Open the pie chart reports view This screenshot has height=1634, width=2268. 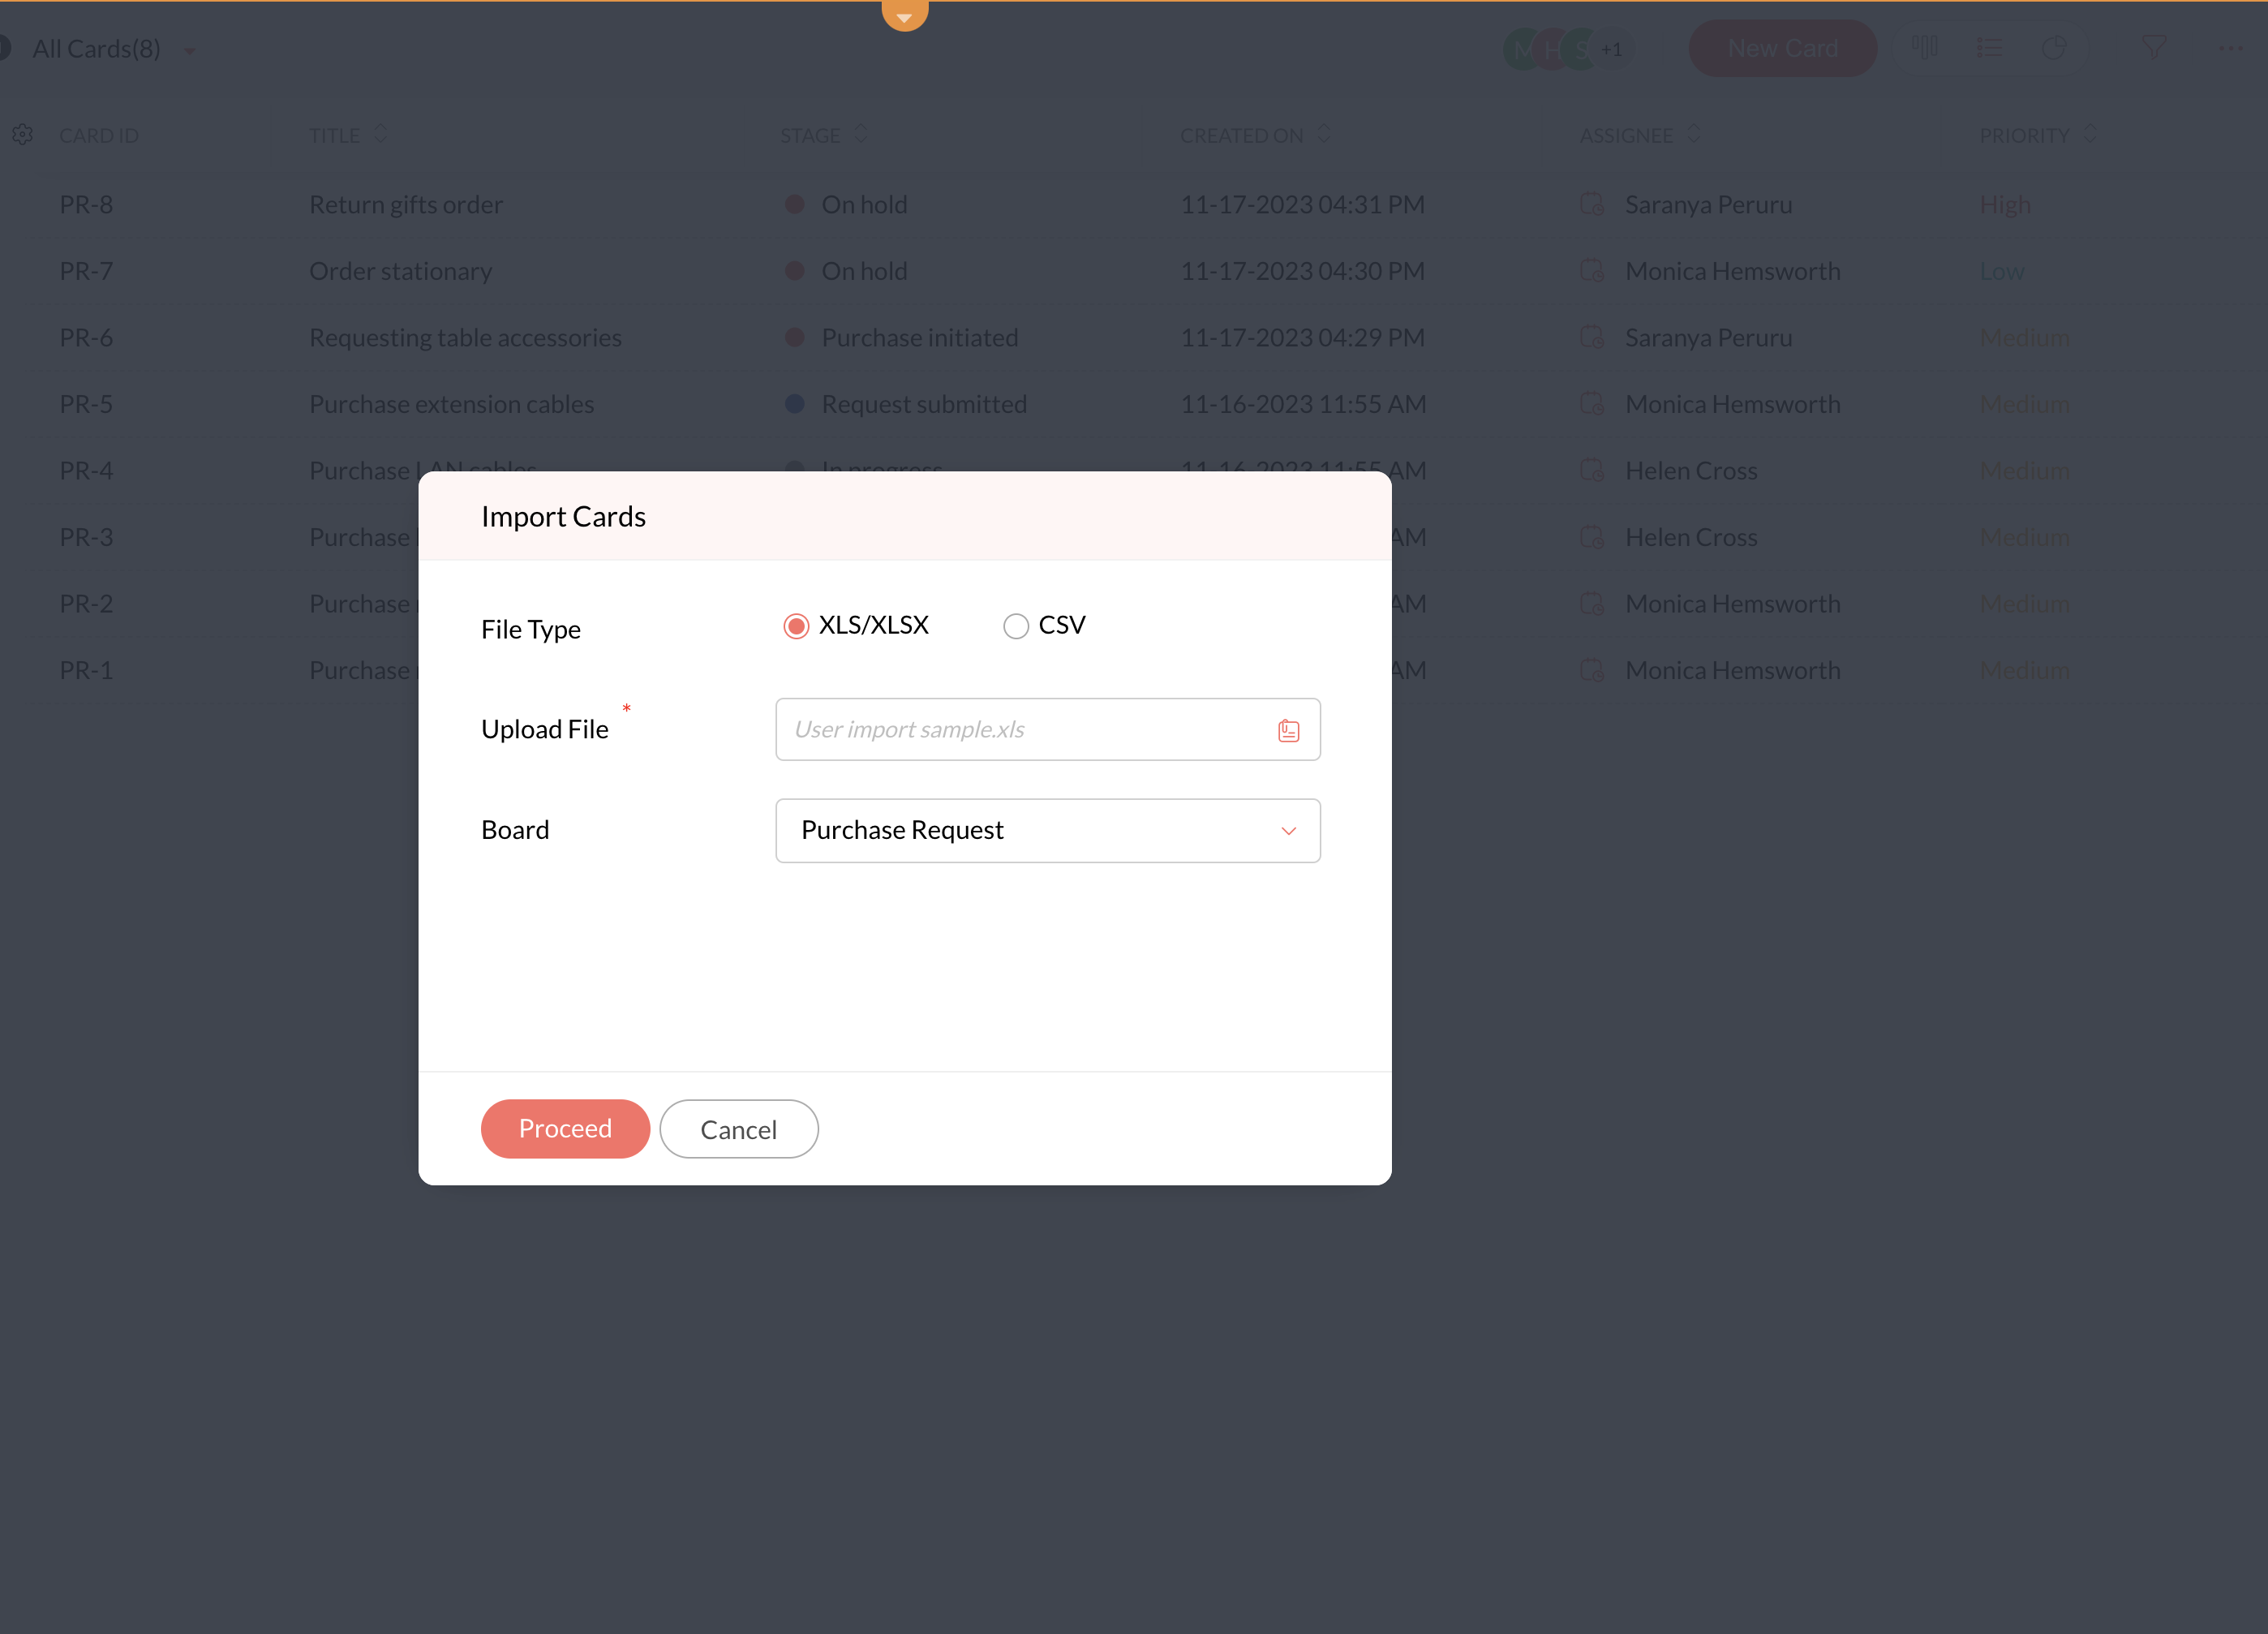pos(2053,47)
